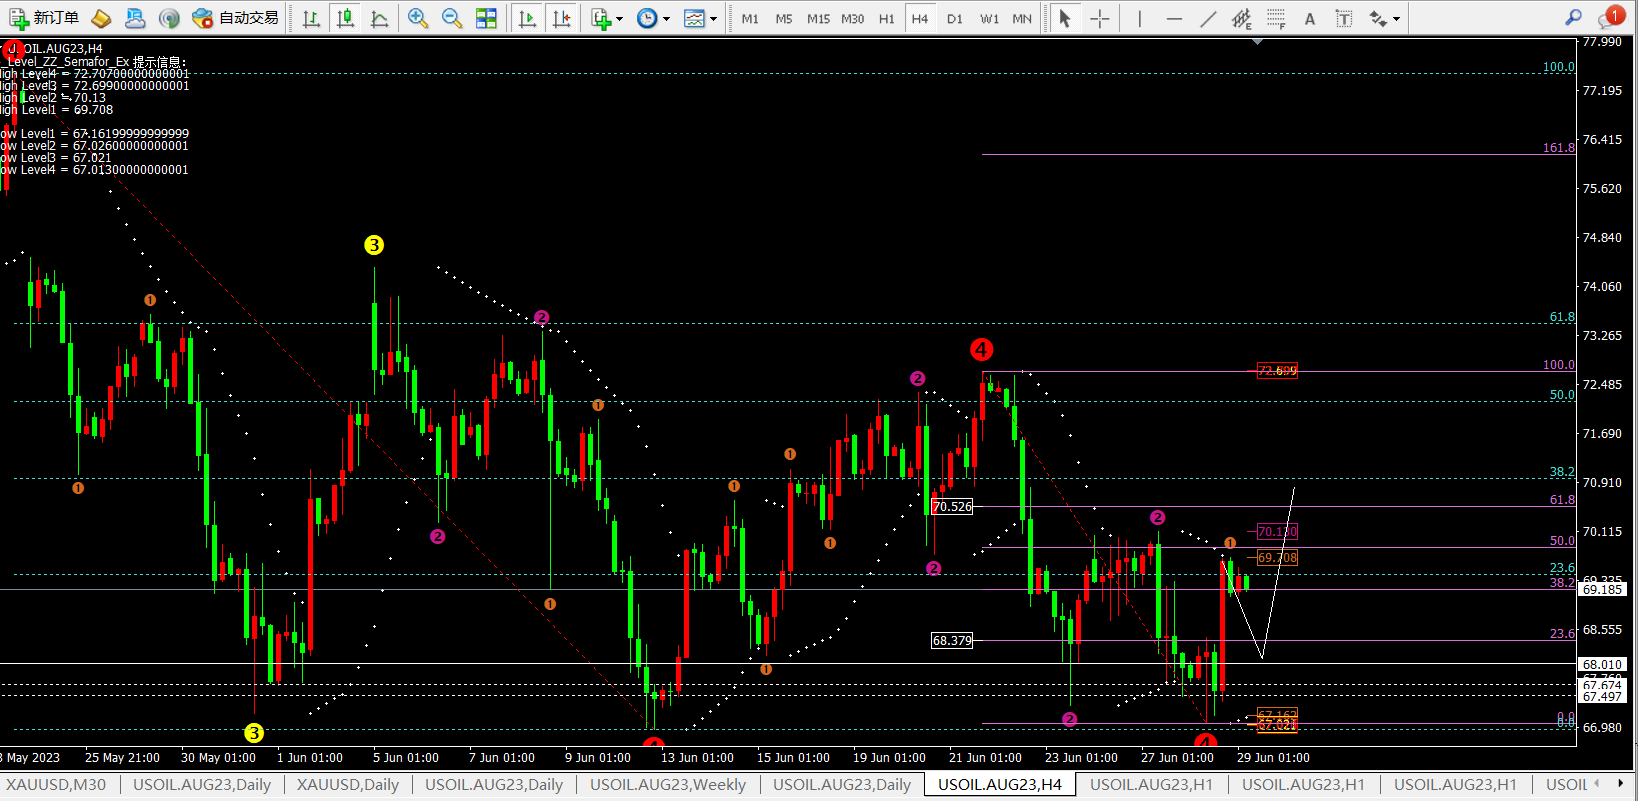The image size is (1638, 801).
Task: Select the W1 timeframe button
Action: (989, 18)
